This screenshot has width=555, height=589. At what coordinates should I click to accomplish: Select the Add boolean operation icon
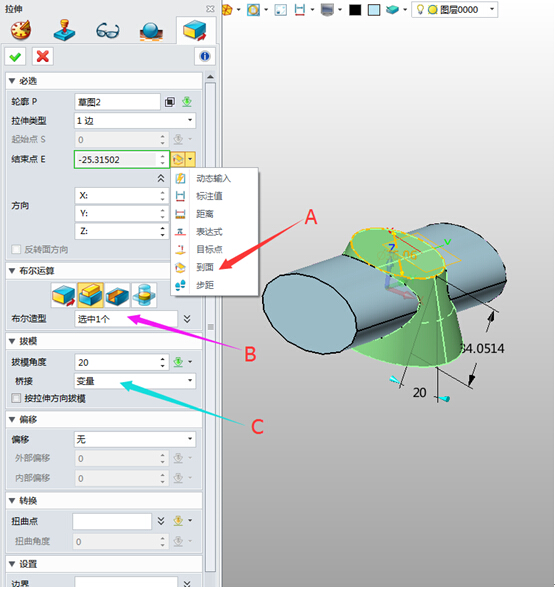91,295
